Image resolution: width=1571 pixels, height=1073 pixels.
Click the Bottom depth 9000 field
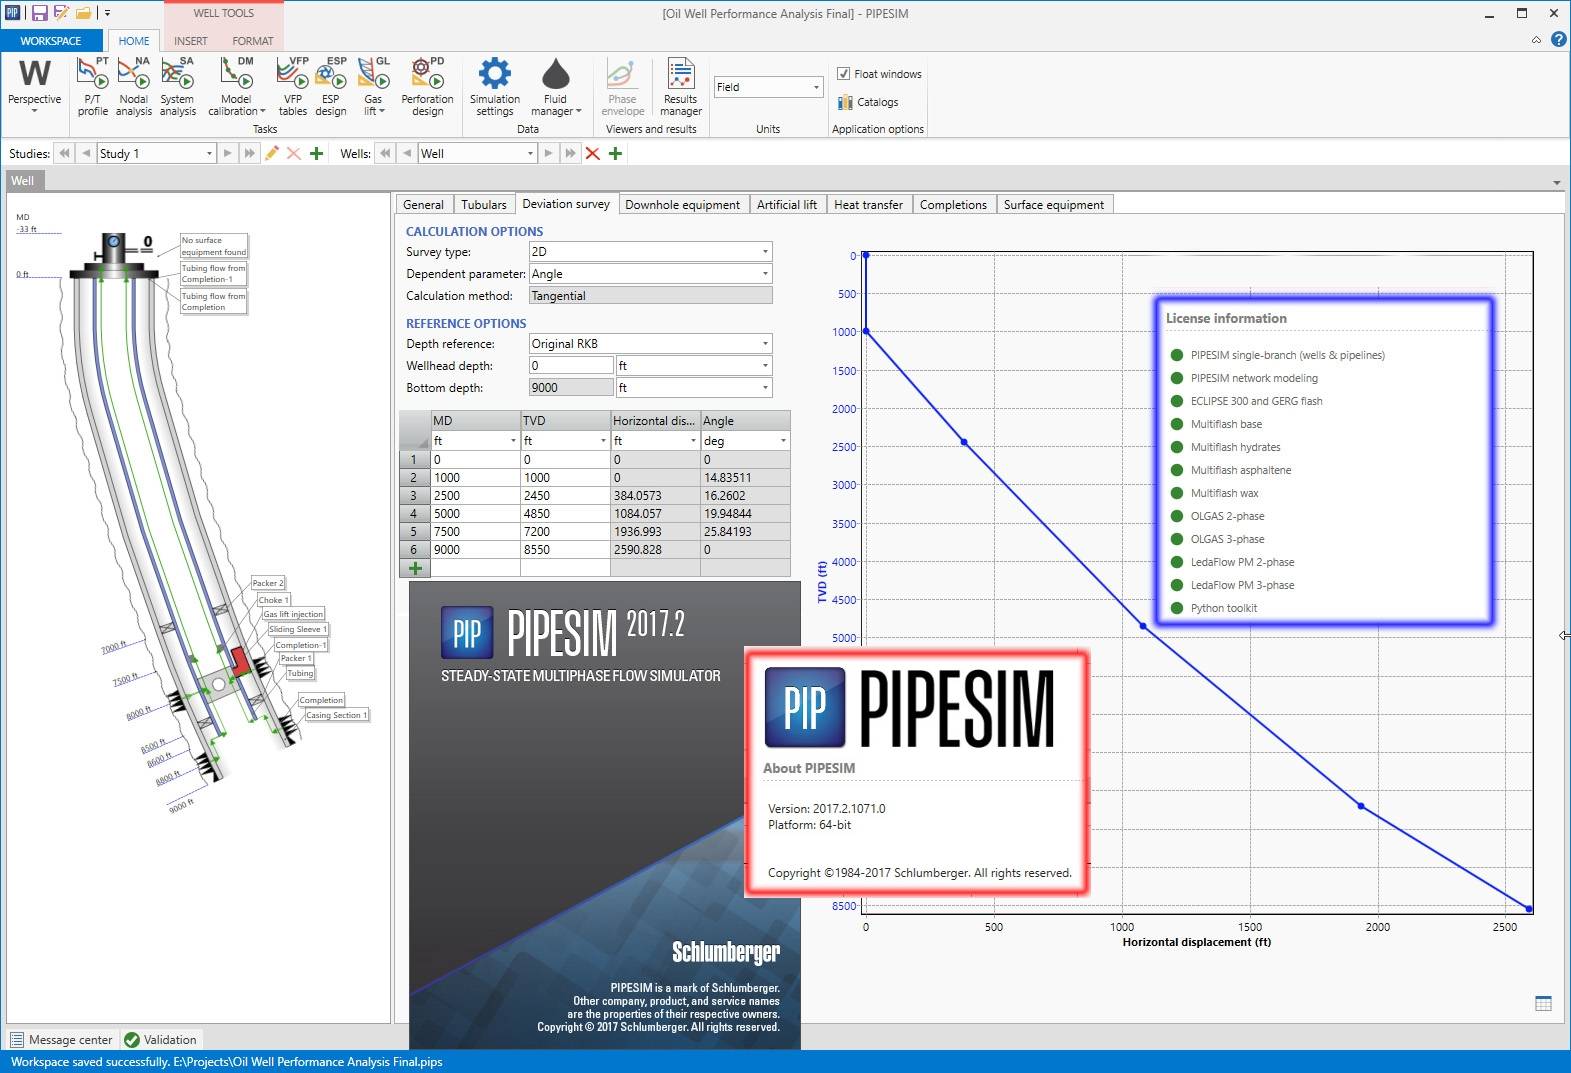pyautogui.click(x=571, y=388)
